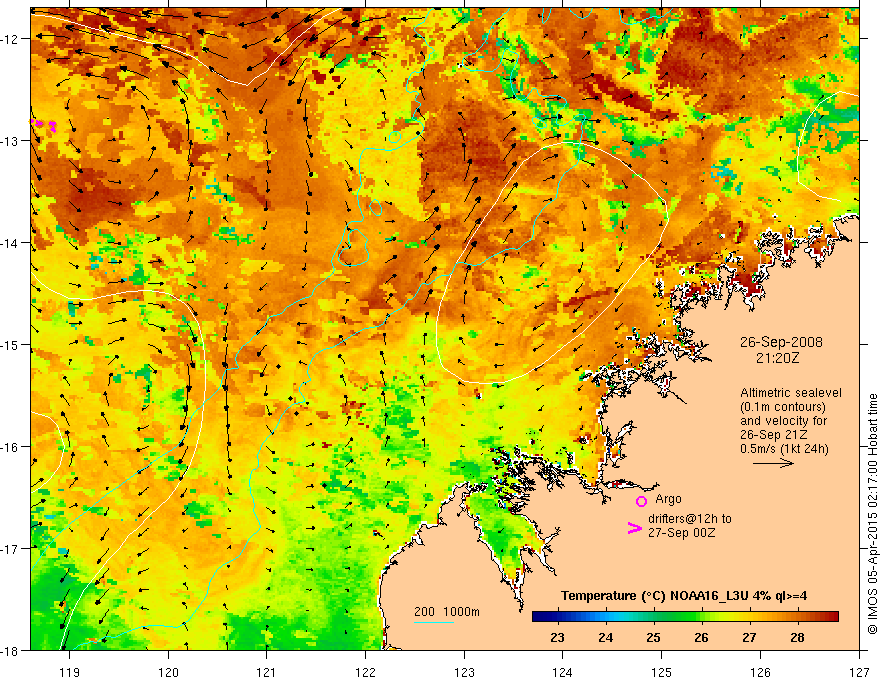The height and width of the screenshot is (680, 880).
Task: Click latitude axis label -14
Action: (10, 243)
